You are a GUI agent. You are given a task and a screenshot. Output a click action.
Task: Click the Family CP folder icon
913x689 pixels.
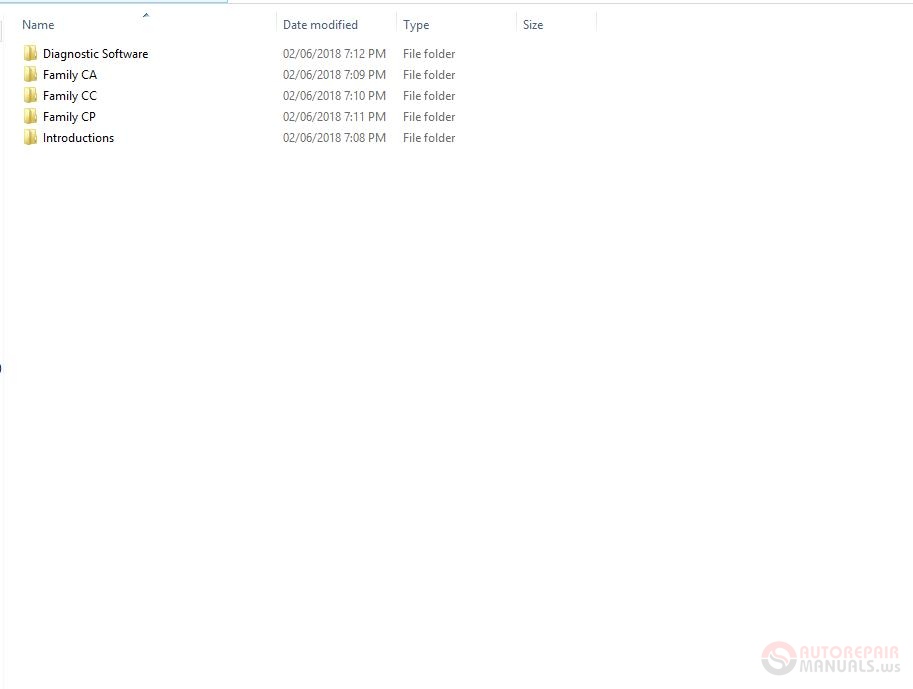point(30,116)
